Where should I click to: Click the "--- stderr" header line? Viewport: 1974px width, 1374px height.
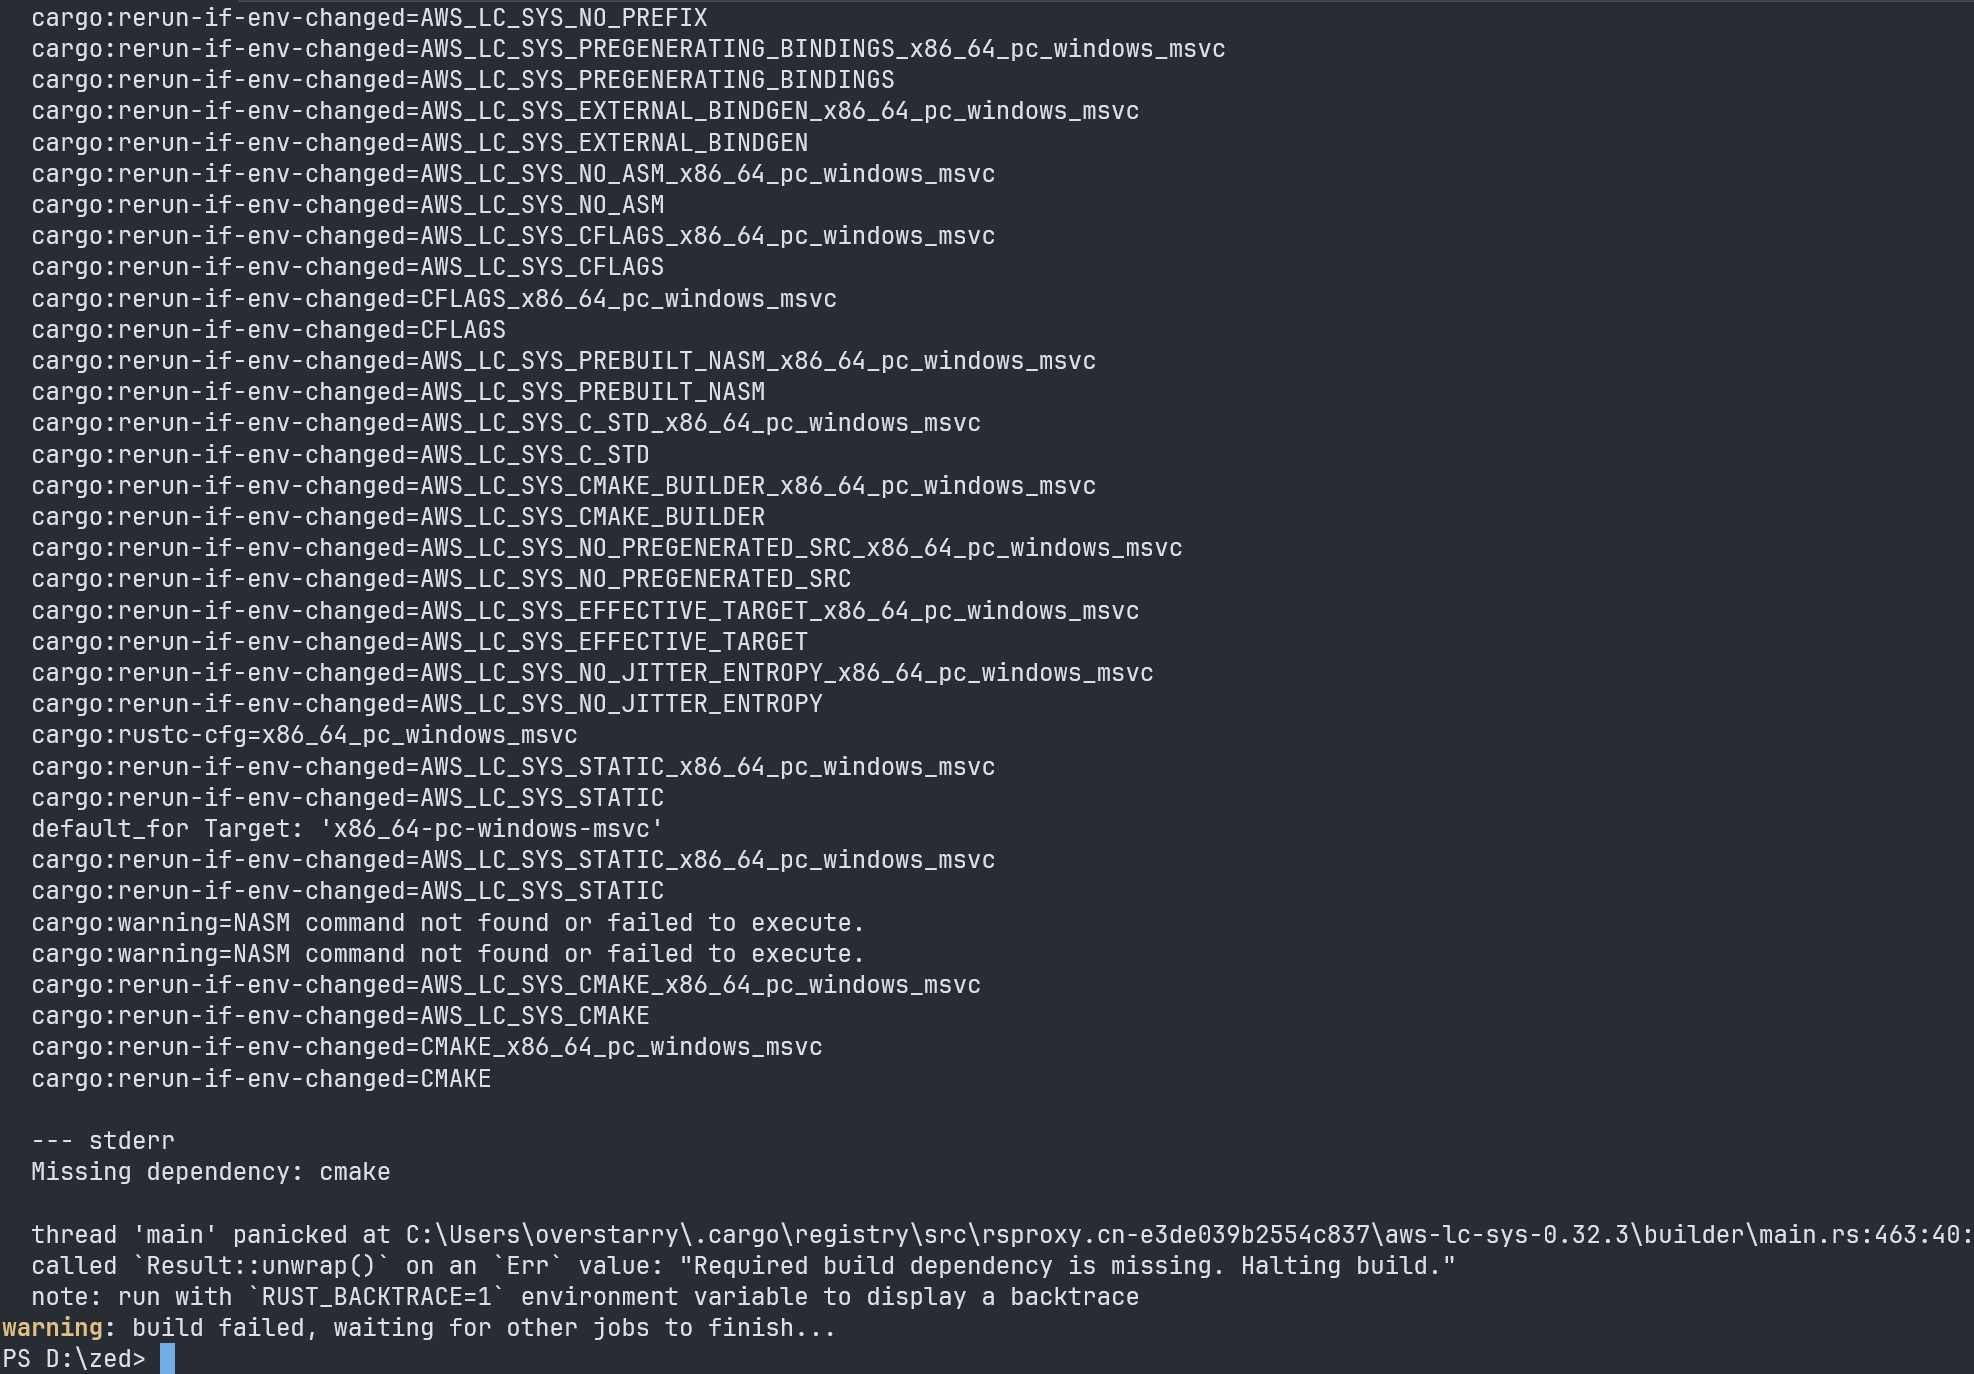pyautogui.click(x=102, y=1141)
